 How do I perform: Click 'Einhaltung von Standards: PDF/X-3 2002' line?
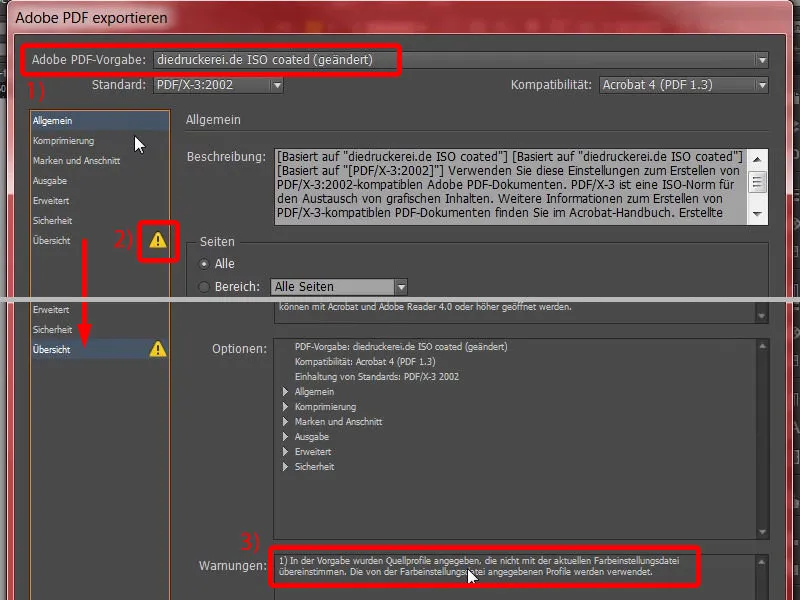[x=377, y=377]
